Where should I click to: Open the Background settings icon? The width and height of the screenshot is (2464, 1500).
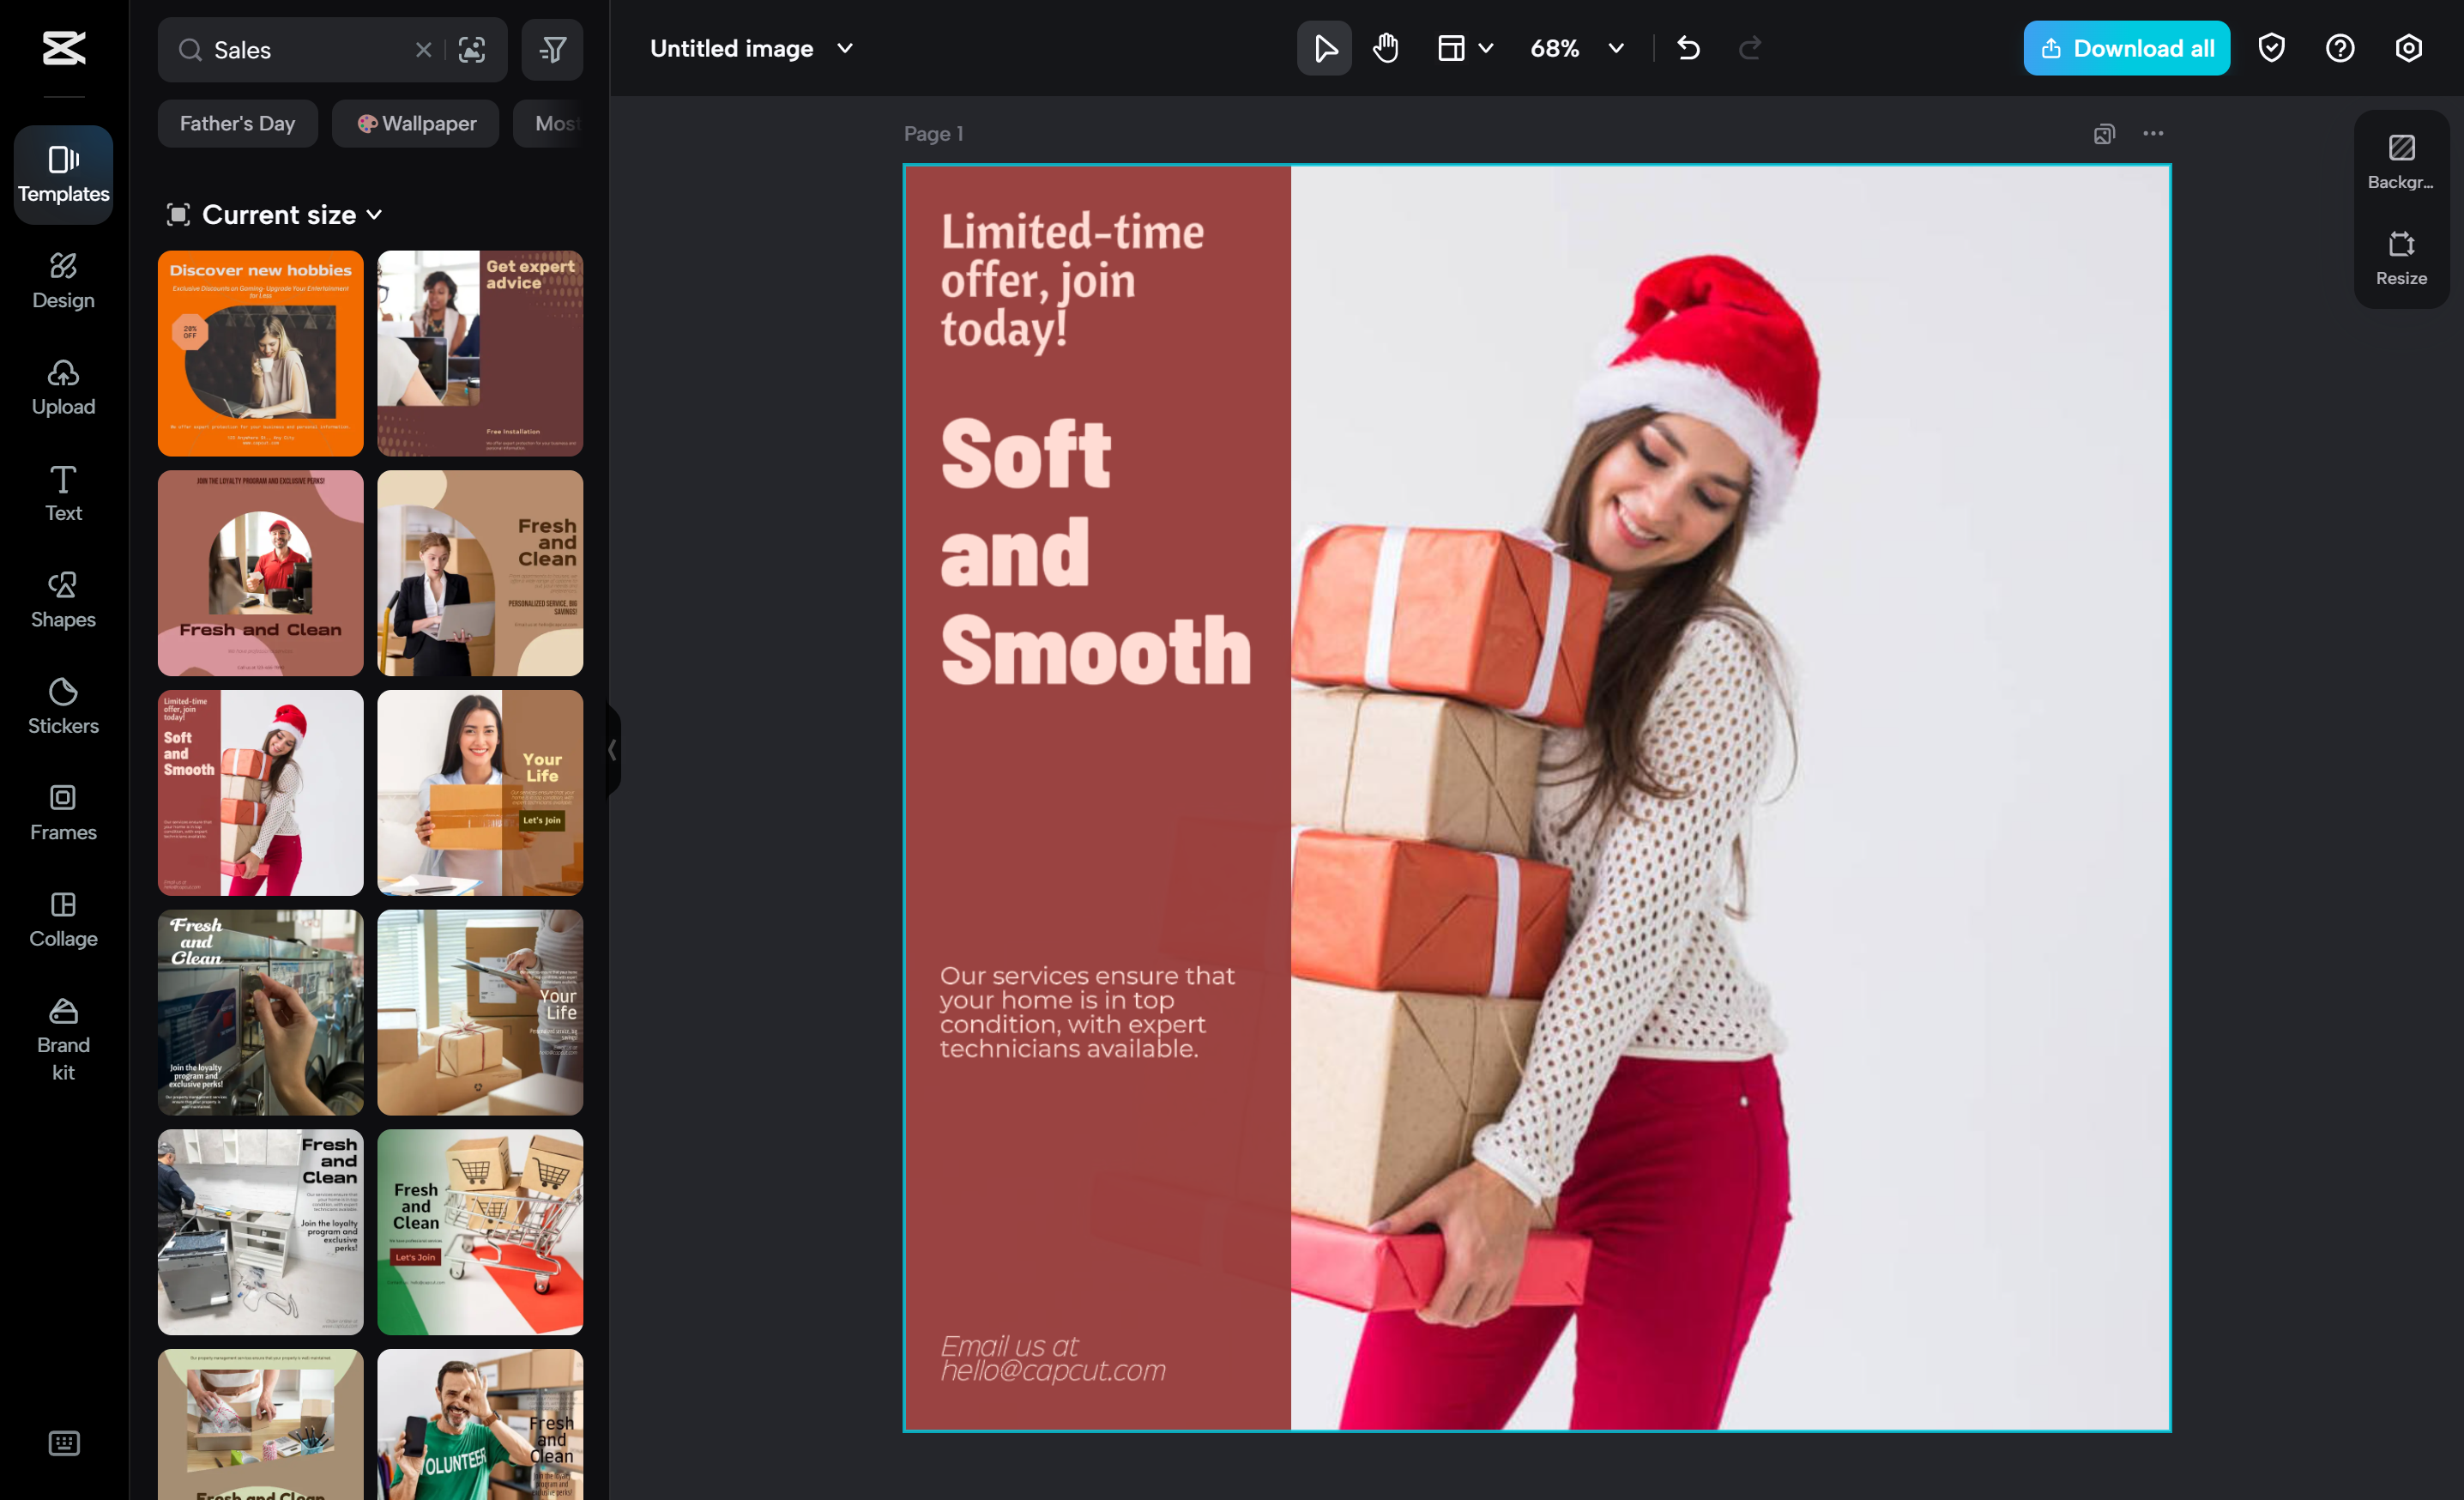coord(2401,161)
